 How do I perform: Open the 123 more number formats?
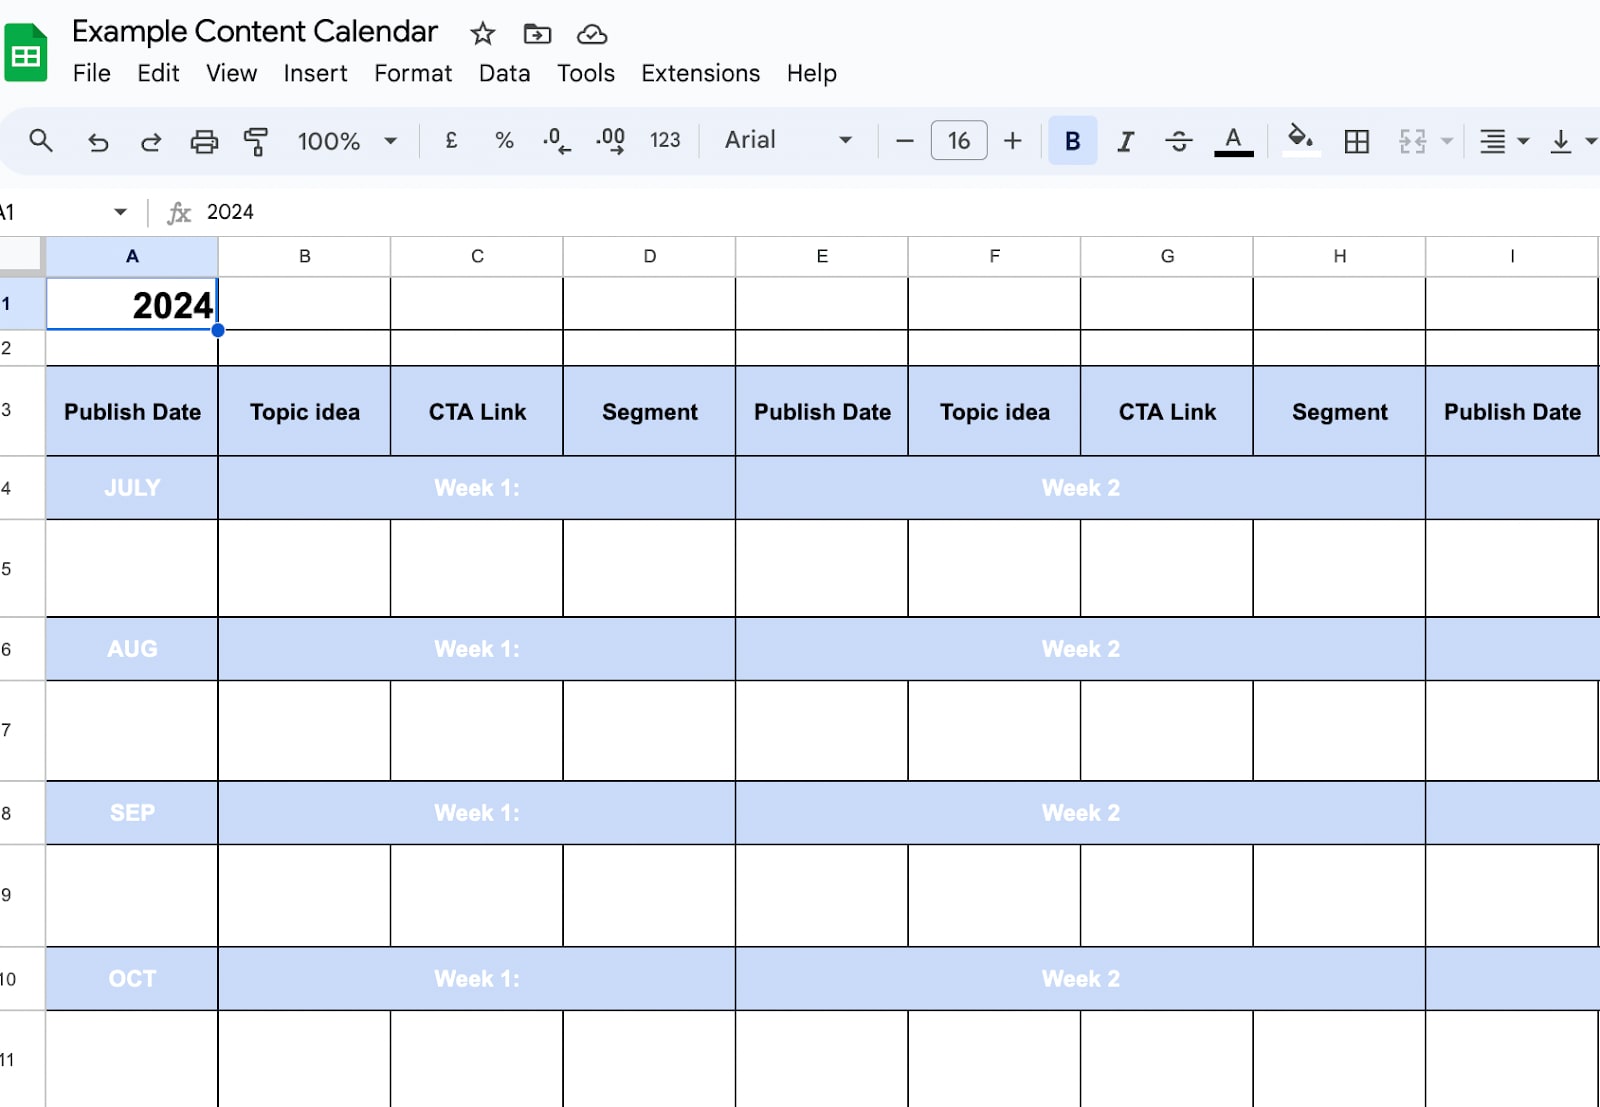click(x=665, y=141)
